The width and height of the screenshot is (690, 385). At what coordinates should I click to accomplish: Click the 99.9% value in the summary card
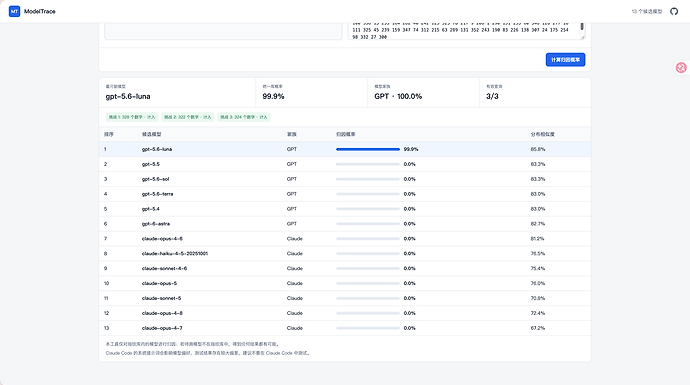coord(273,96)
